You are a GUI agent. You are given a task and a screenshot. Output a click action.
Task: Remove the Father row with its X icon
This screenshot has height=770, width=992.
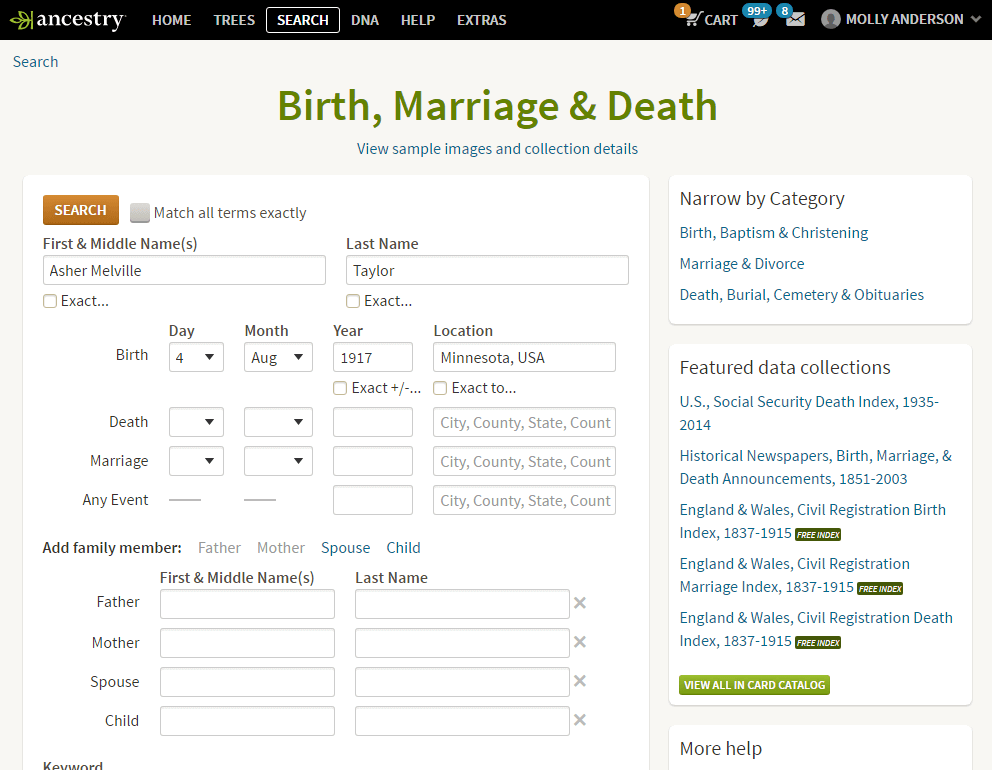tap(580, 603)
